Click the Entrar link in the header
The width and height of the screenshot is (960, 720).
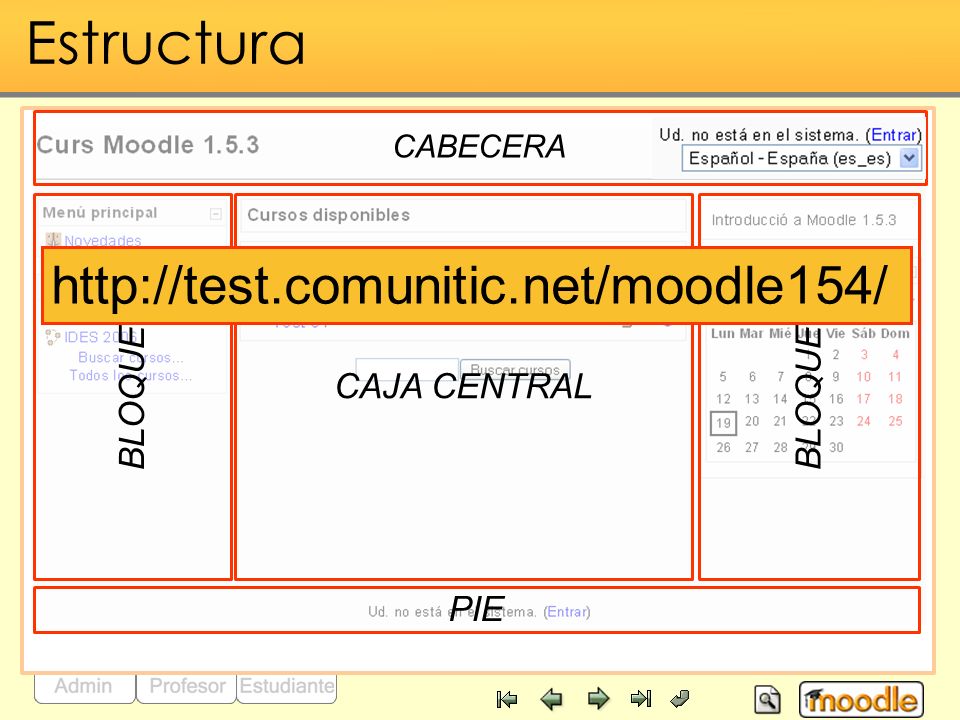click(893, 135)
